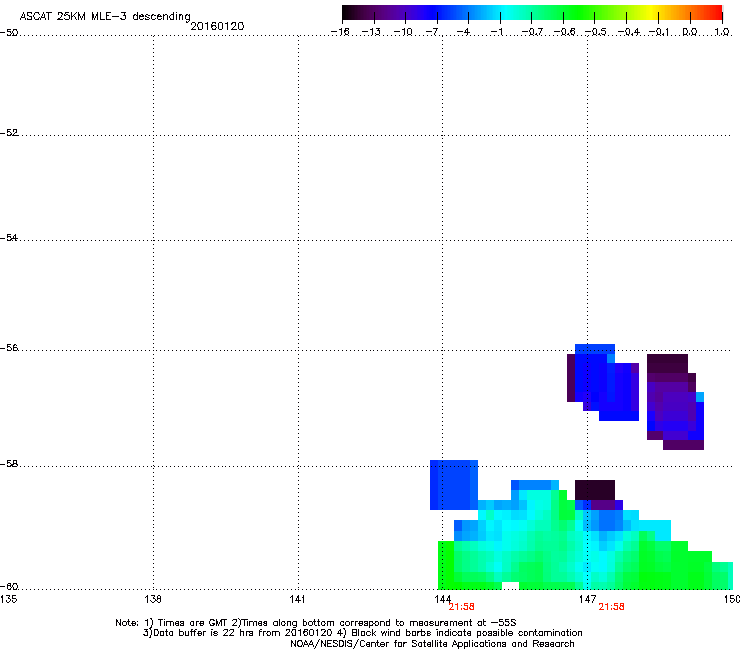Screen dimensions: 740x650
Task: Click the dark black data block near 147, -58.3
Action: pos(595,490)
